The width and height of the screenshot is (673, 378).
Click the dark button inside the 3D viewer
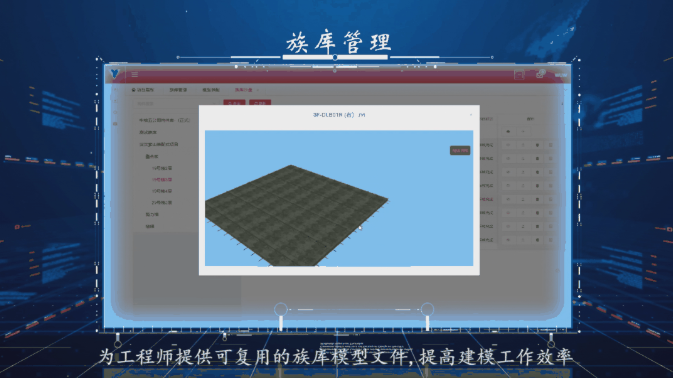(460, 151)
